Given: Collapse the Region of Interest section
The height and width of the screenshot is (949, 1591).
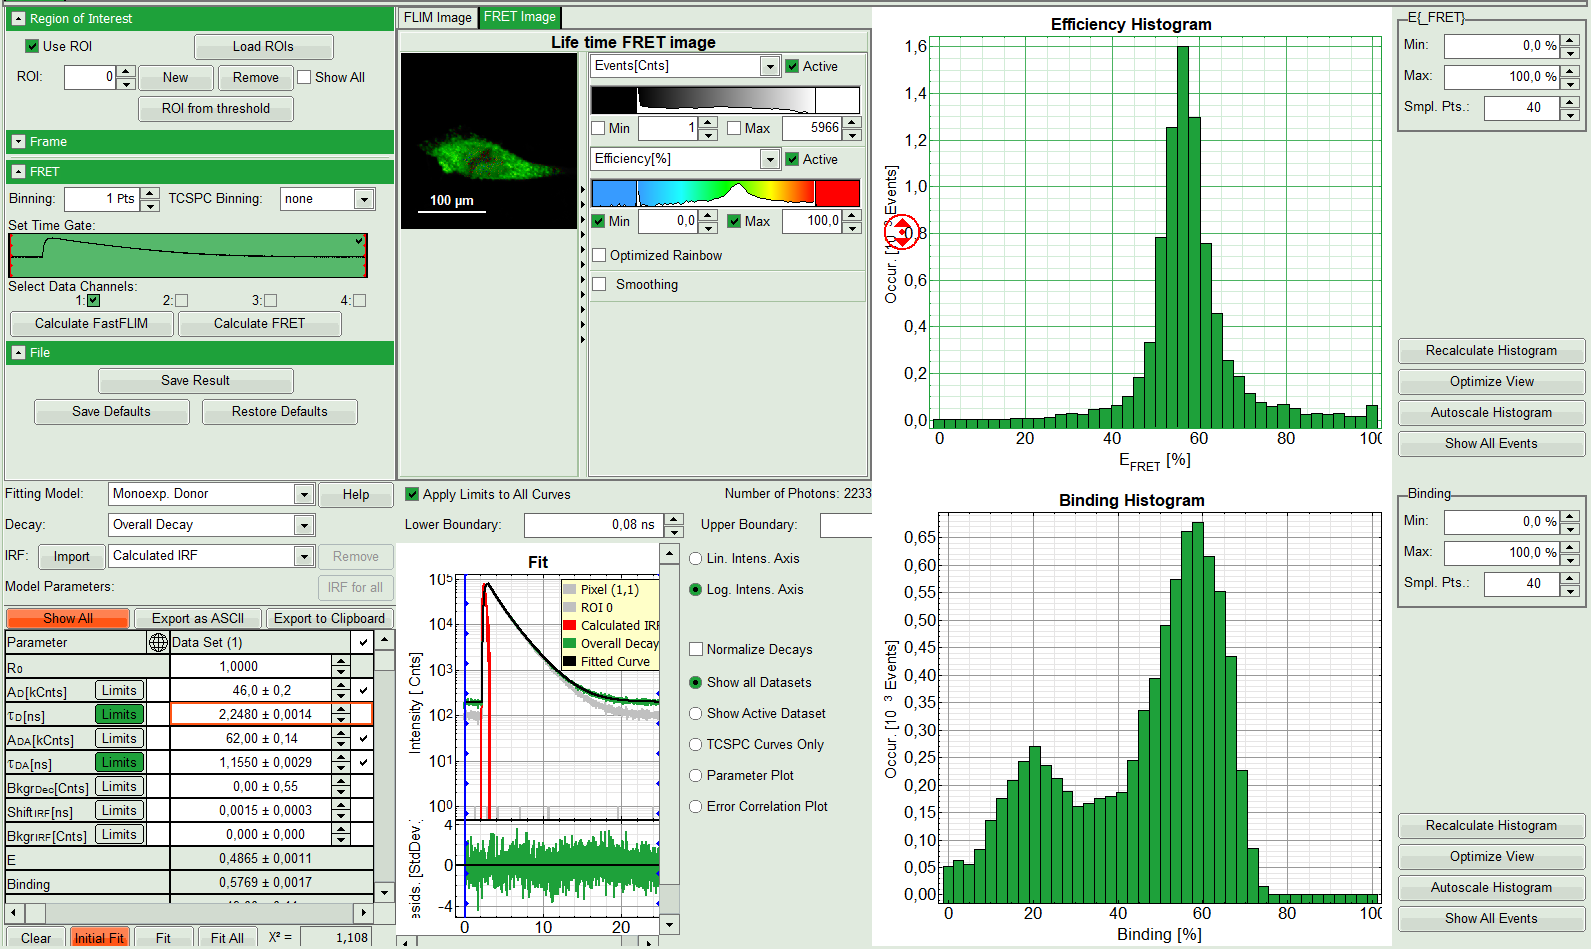Looking at the screenshot, I should click(x=18, y=19).
